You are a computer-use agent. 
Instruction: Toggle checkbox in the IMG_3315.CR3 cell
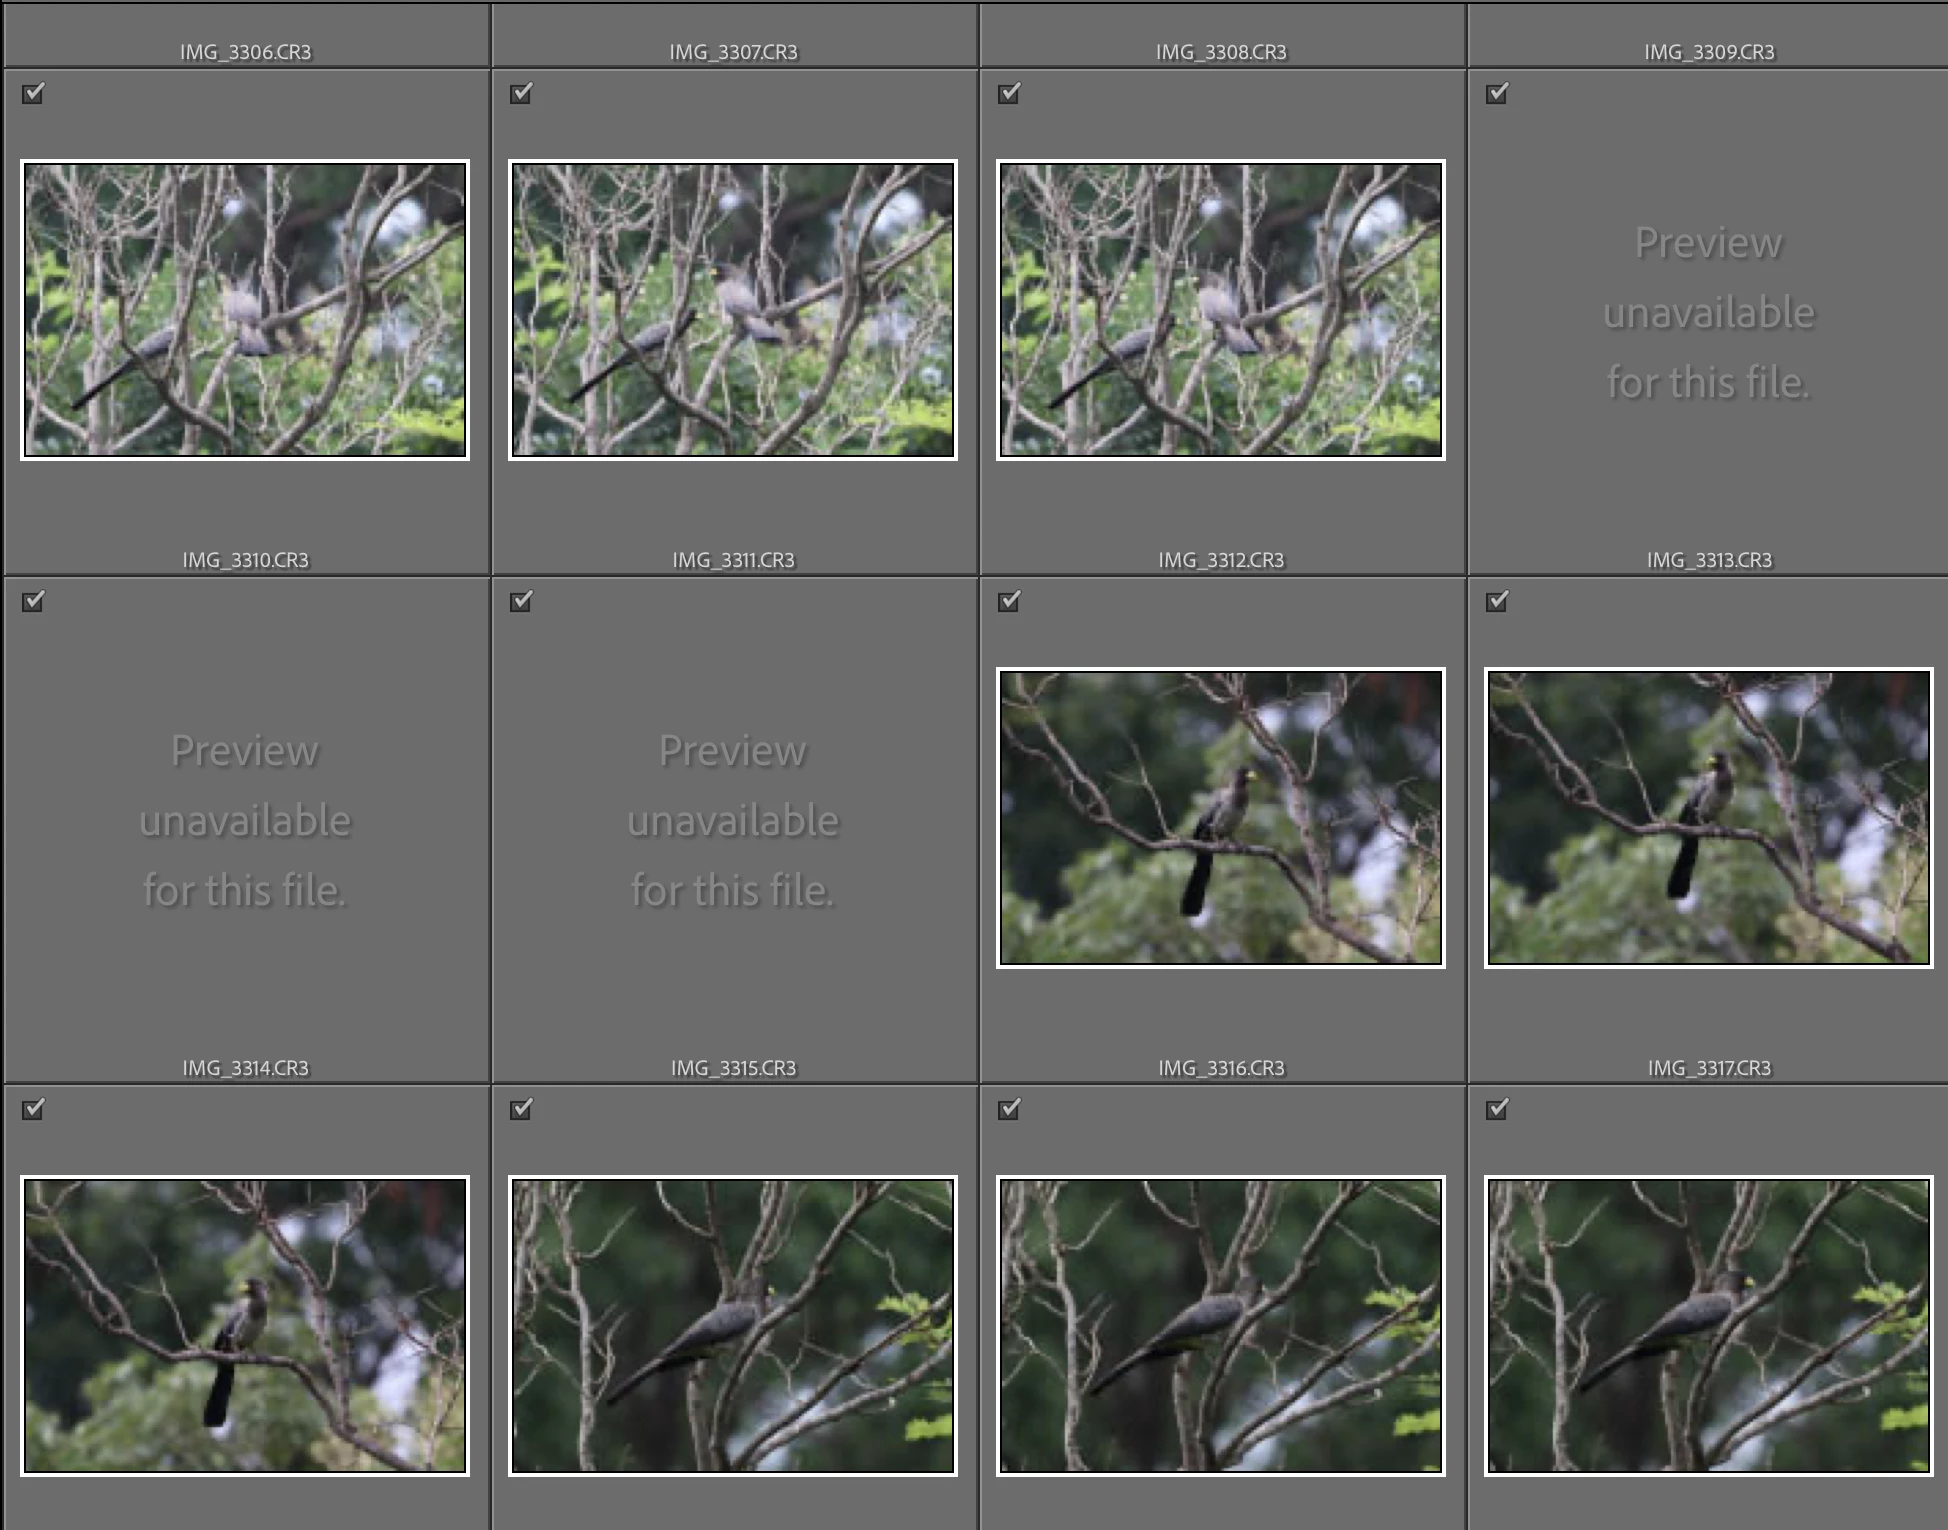(521, 601)
